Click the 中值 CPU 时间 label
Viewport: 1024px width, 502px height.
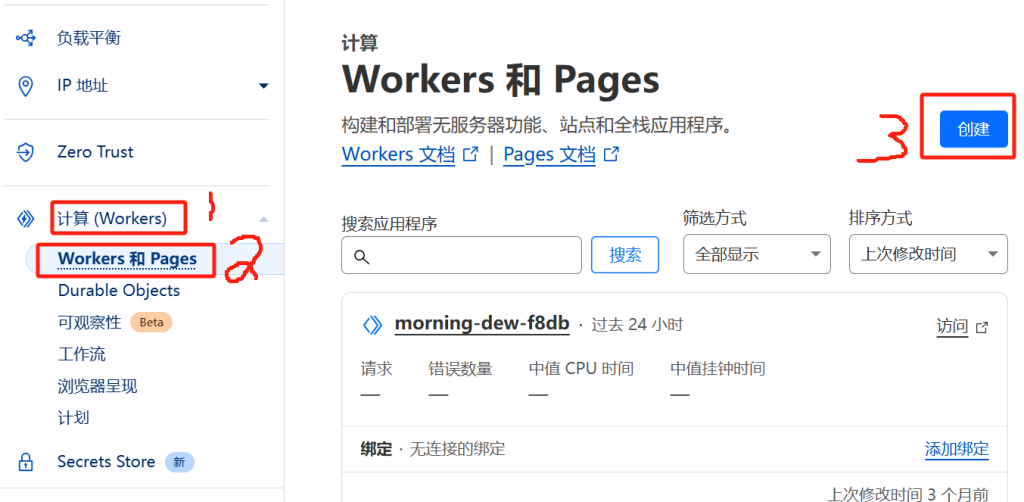pyautogui.click(x=581, y=369)
